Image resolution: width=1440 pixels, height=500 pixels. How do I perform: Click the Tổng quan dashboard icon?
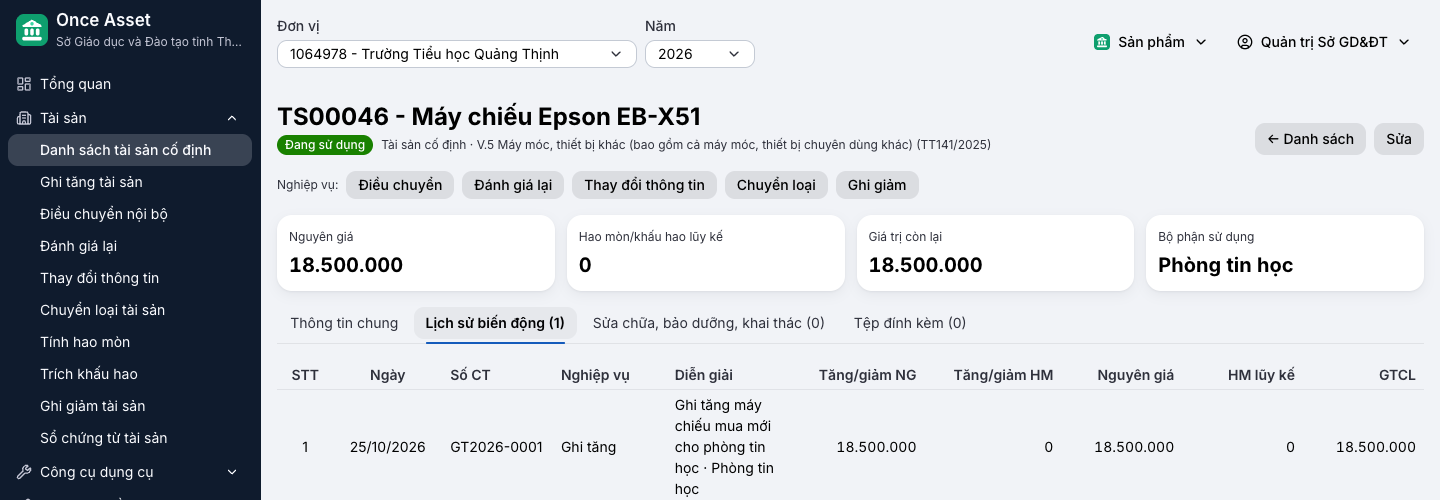24,84
